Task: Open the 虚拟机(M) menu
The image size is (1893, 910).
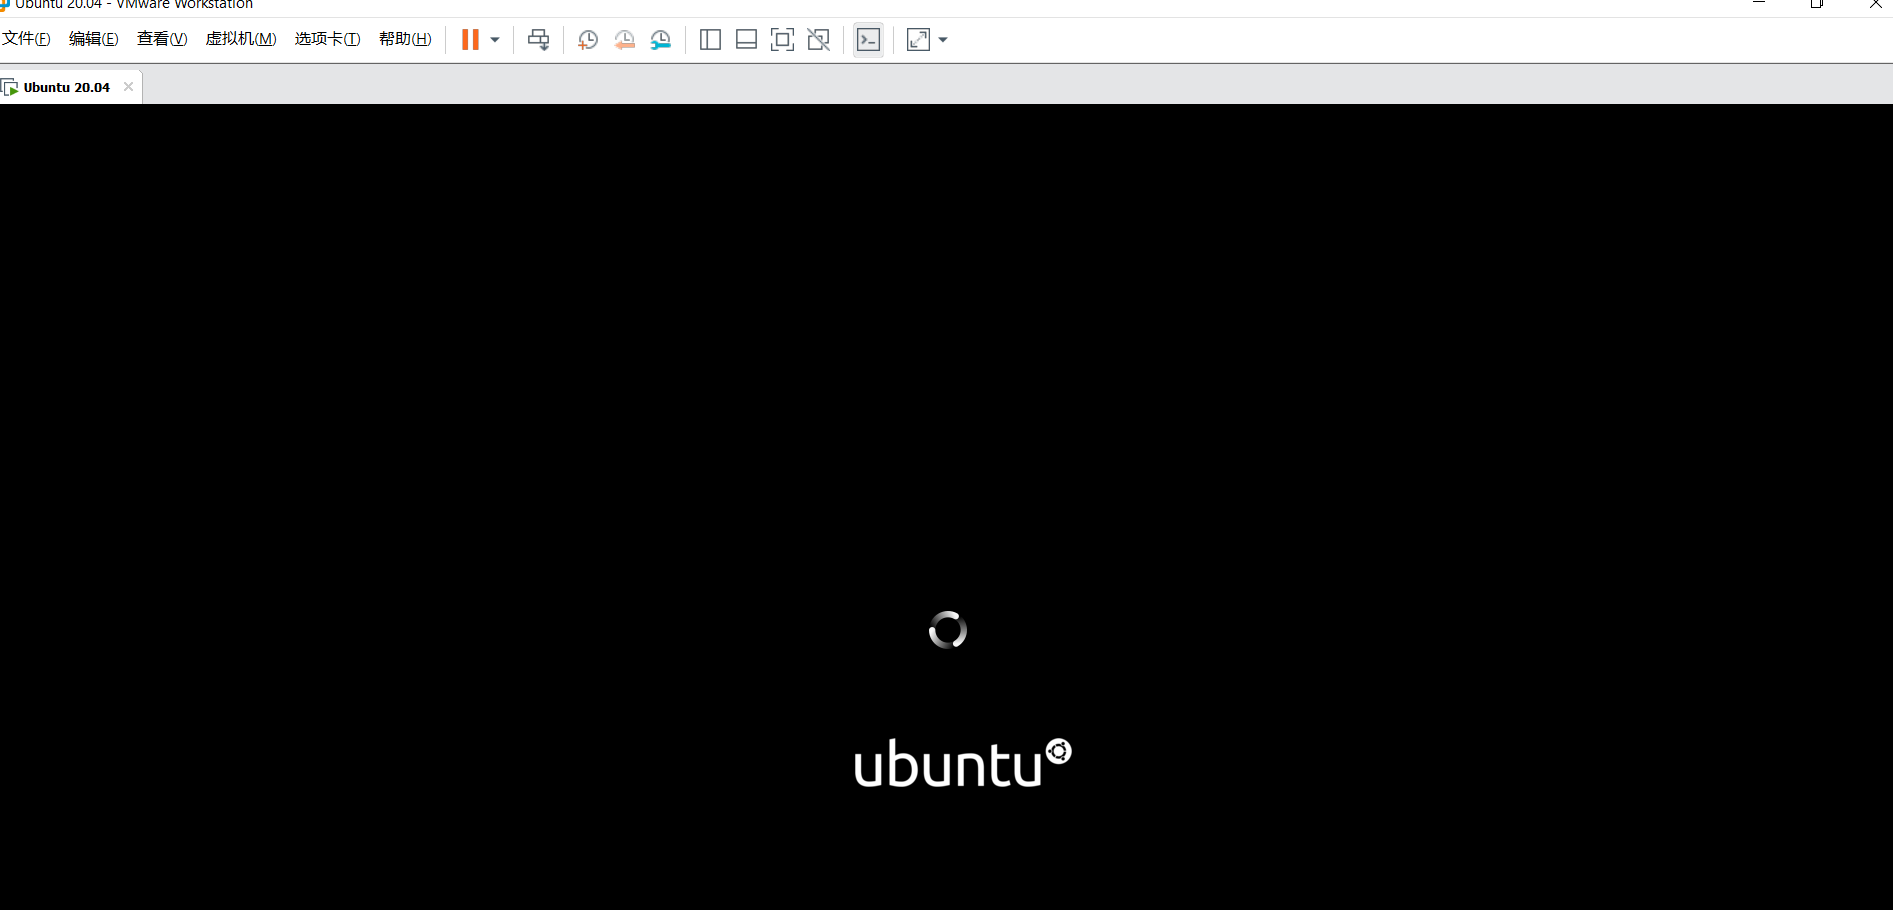Action: click(241, 39)
